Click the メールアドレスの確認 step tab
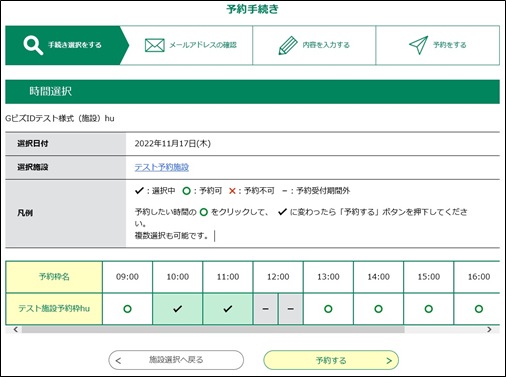 [x=190, y=45]
